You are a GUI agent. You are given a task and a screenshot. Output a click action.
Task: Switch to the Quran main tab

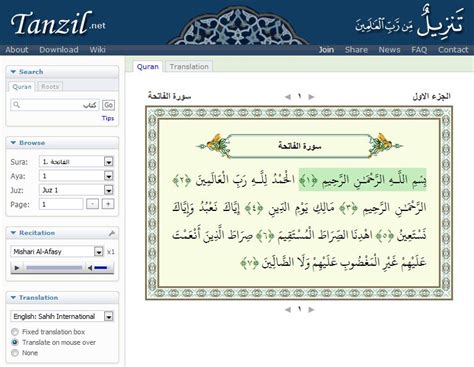pos(148,67)
